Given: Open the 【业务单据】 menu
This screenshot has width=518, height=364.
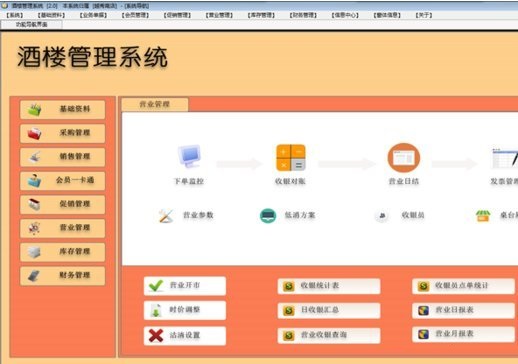Looking at the screenshot, I should click(x=93, y=15).
